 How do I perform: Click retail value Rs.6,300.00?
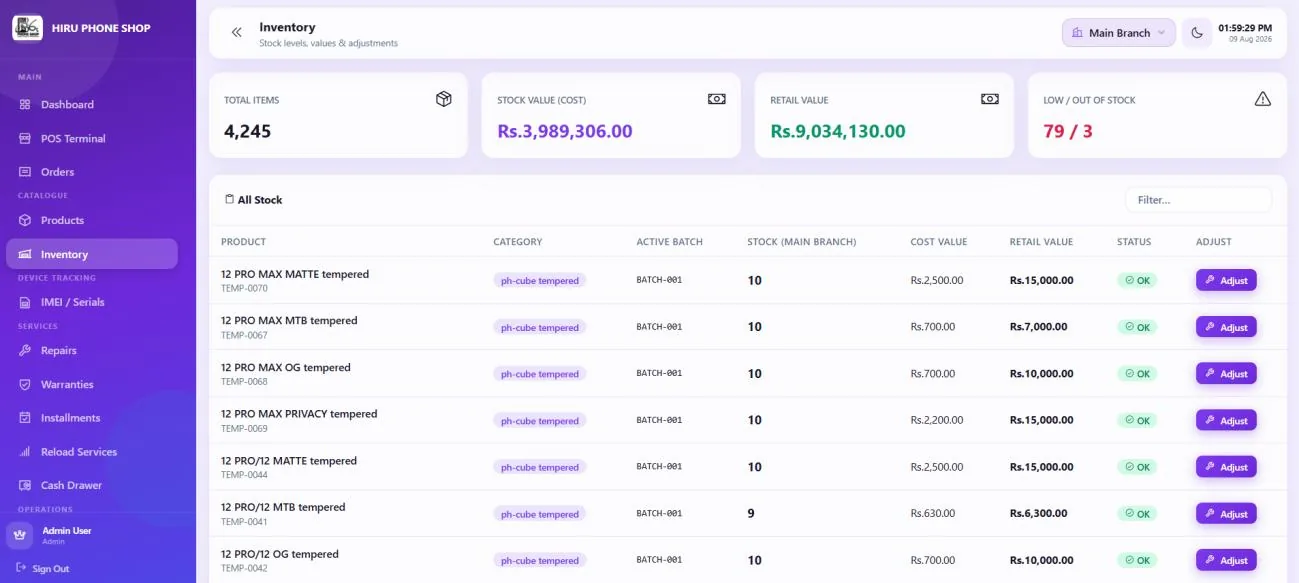[1038, 513]
